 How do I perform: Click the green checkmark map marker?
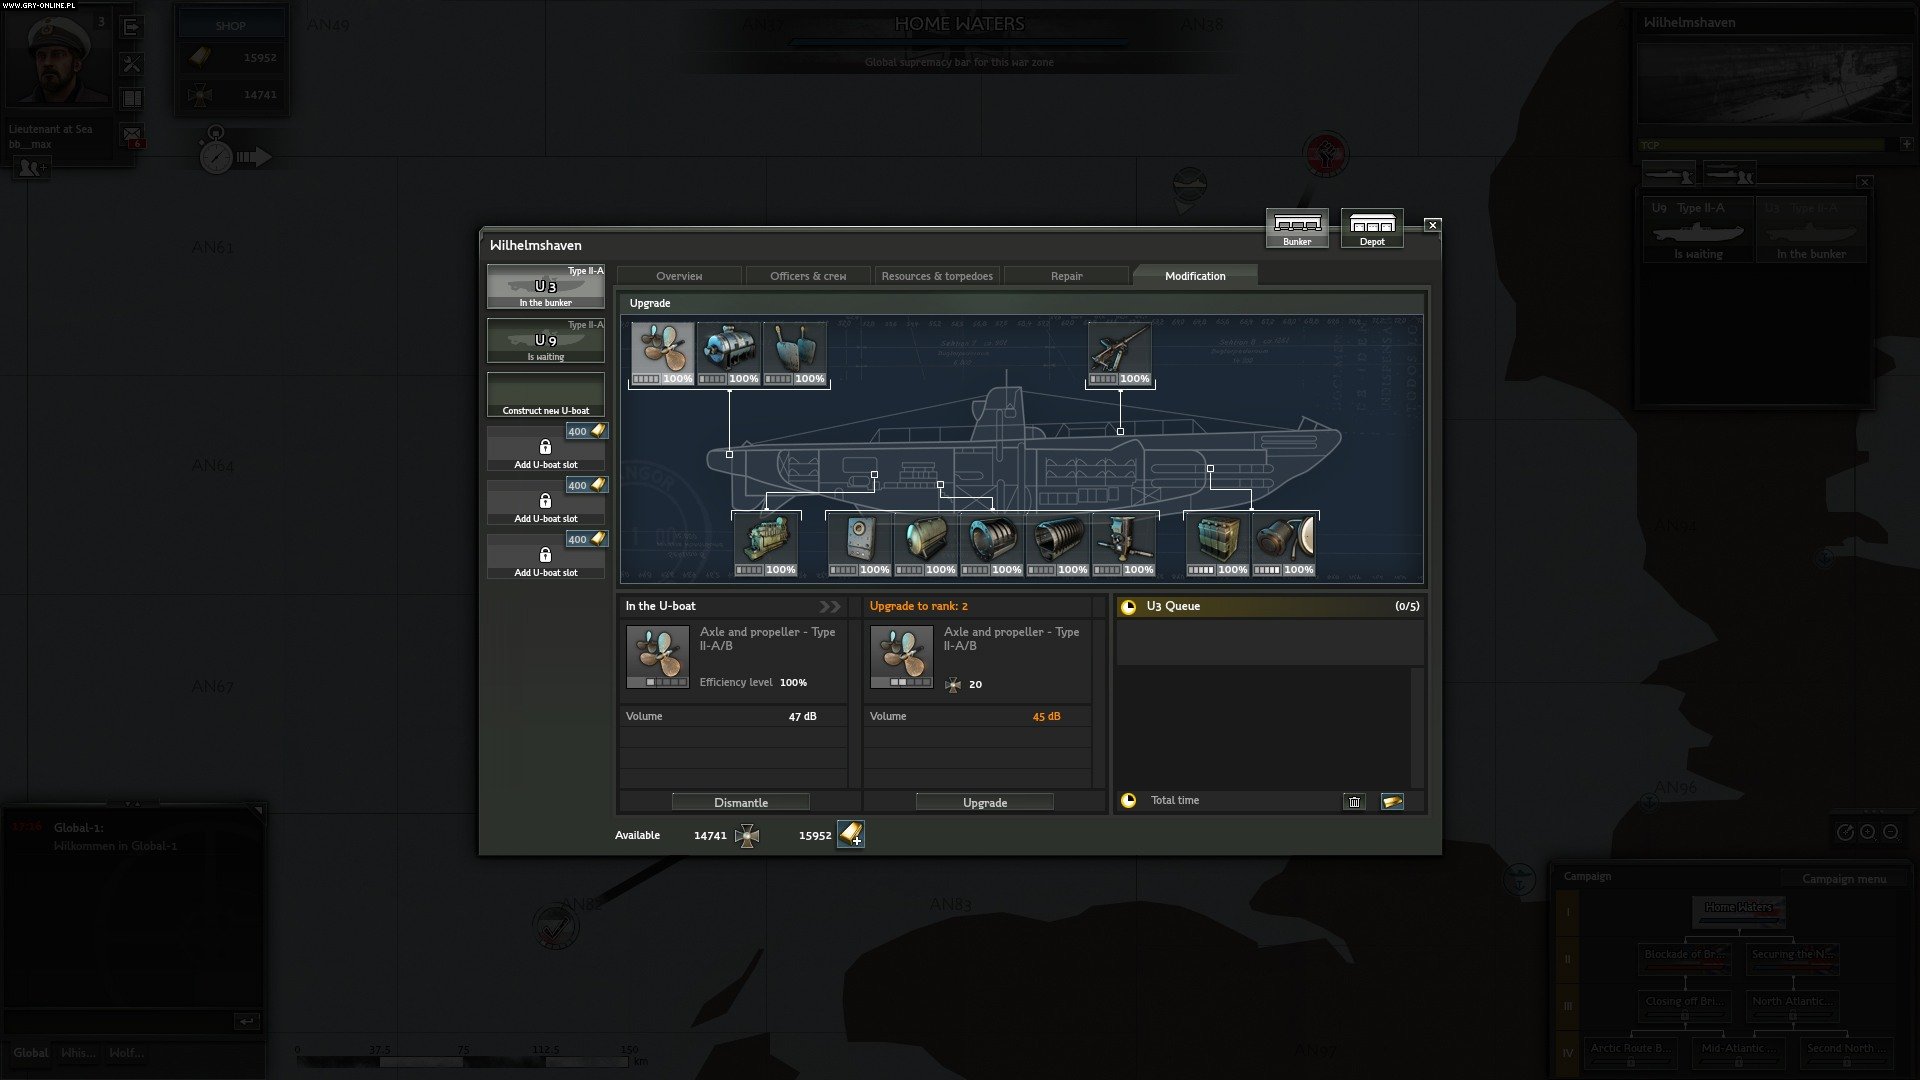[x=554, y=928]
